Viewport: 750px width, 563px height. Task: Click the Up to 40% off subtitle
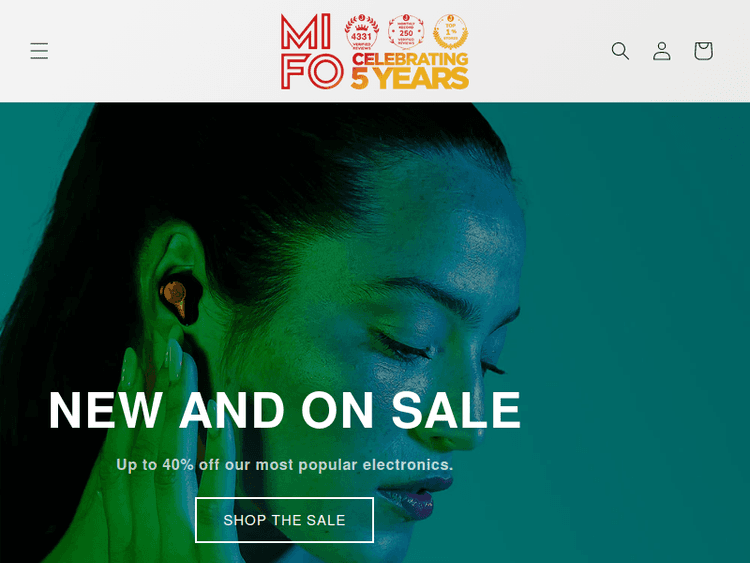point(285,464)
